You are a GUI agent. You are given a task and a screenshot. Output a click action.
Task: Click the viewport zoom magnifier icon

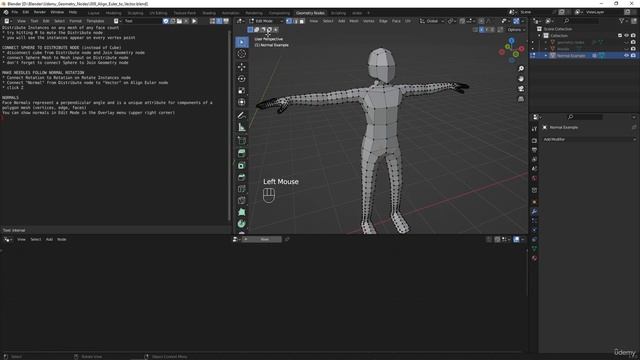[x=521, y=69]
